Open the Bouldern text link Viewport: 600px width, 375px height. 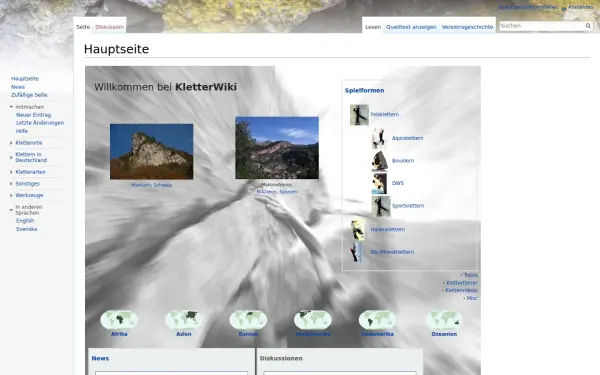403,161
